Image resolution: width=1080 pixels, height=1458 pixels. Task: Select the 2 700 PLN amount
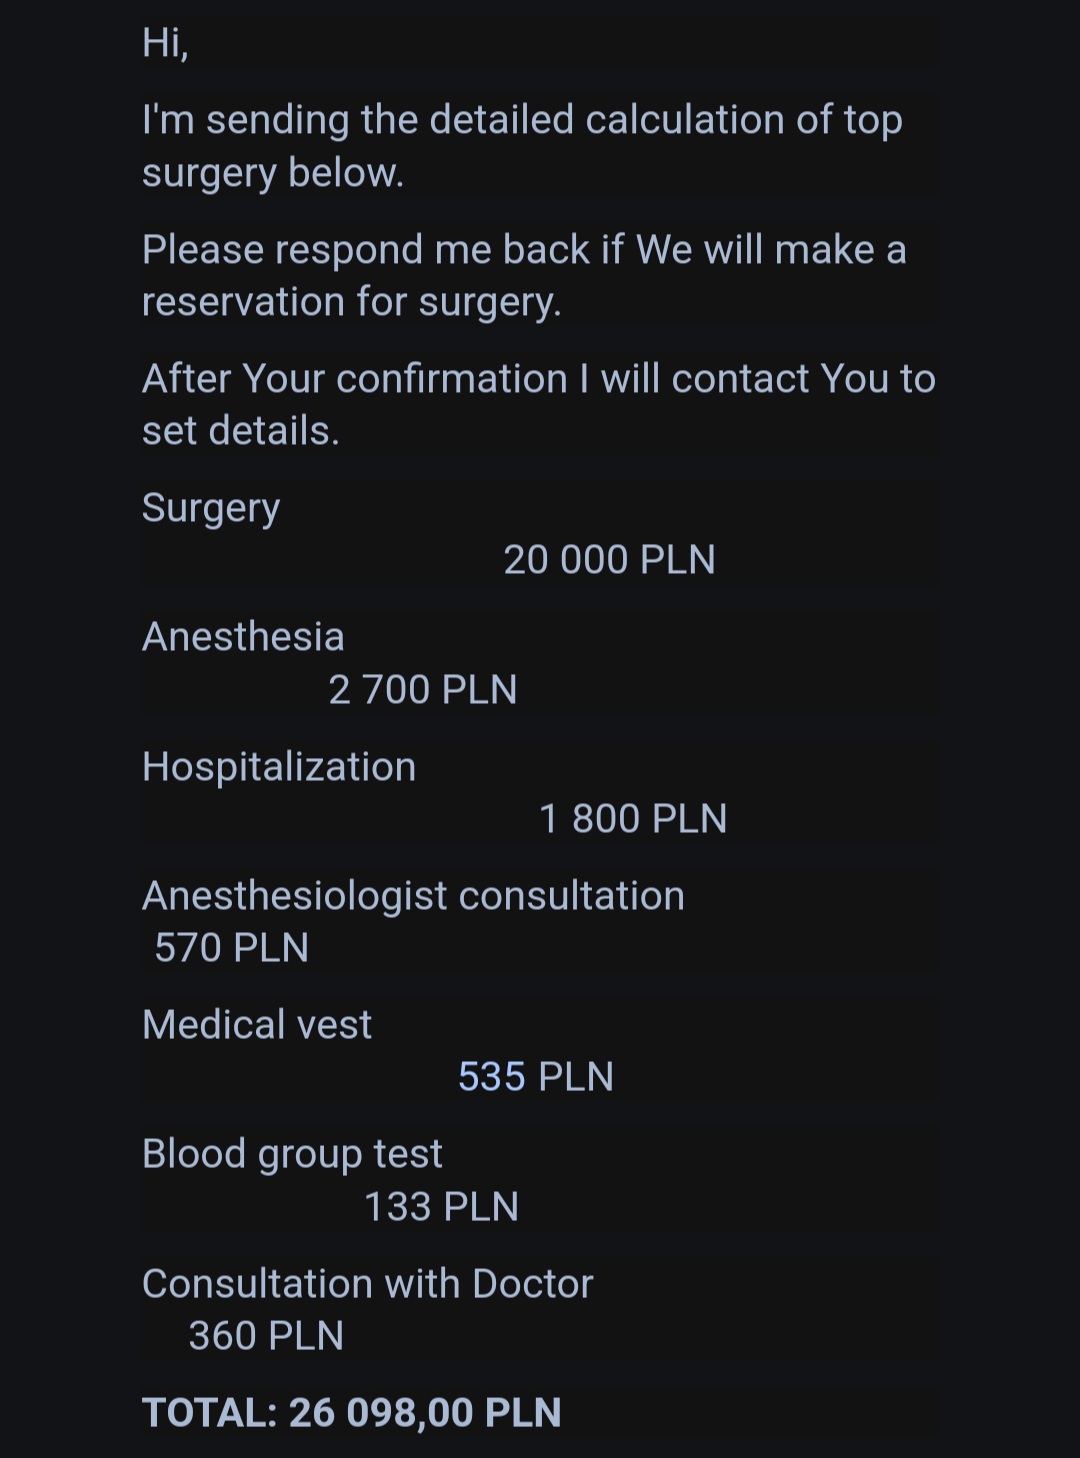[422, 690]
